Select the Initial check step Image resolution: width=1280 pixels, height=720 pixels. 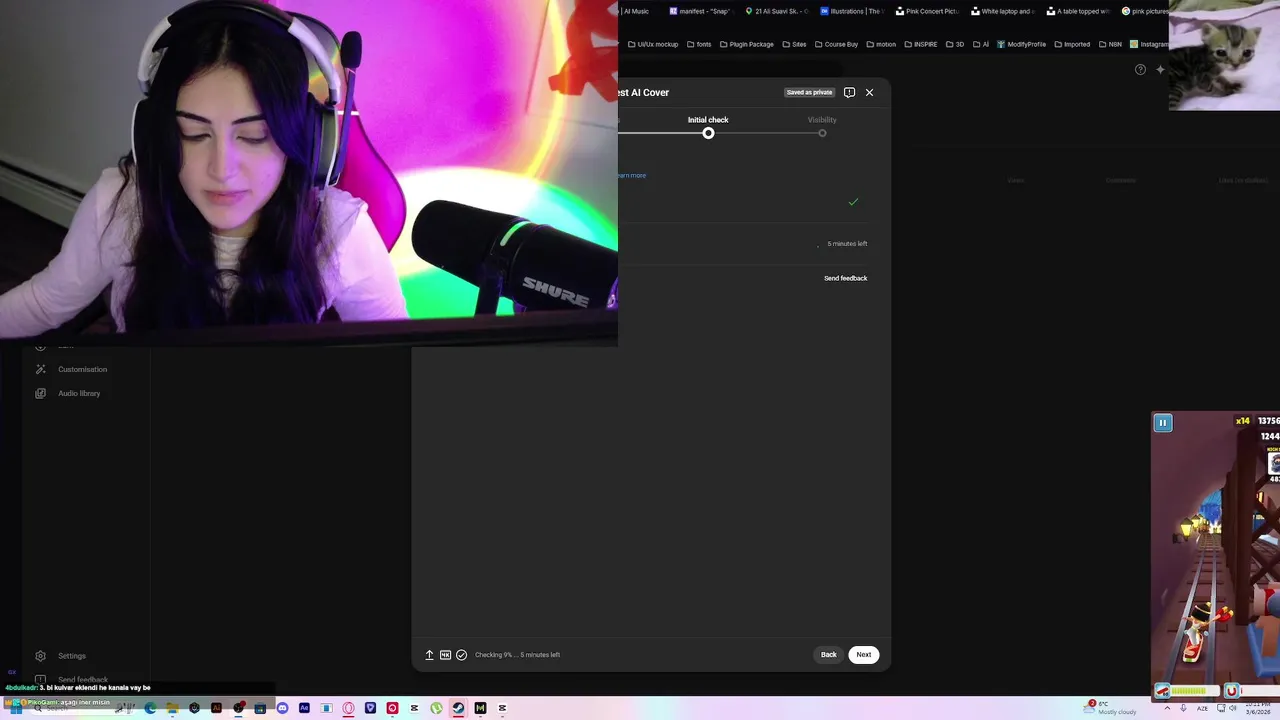point(708,120)
